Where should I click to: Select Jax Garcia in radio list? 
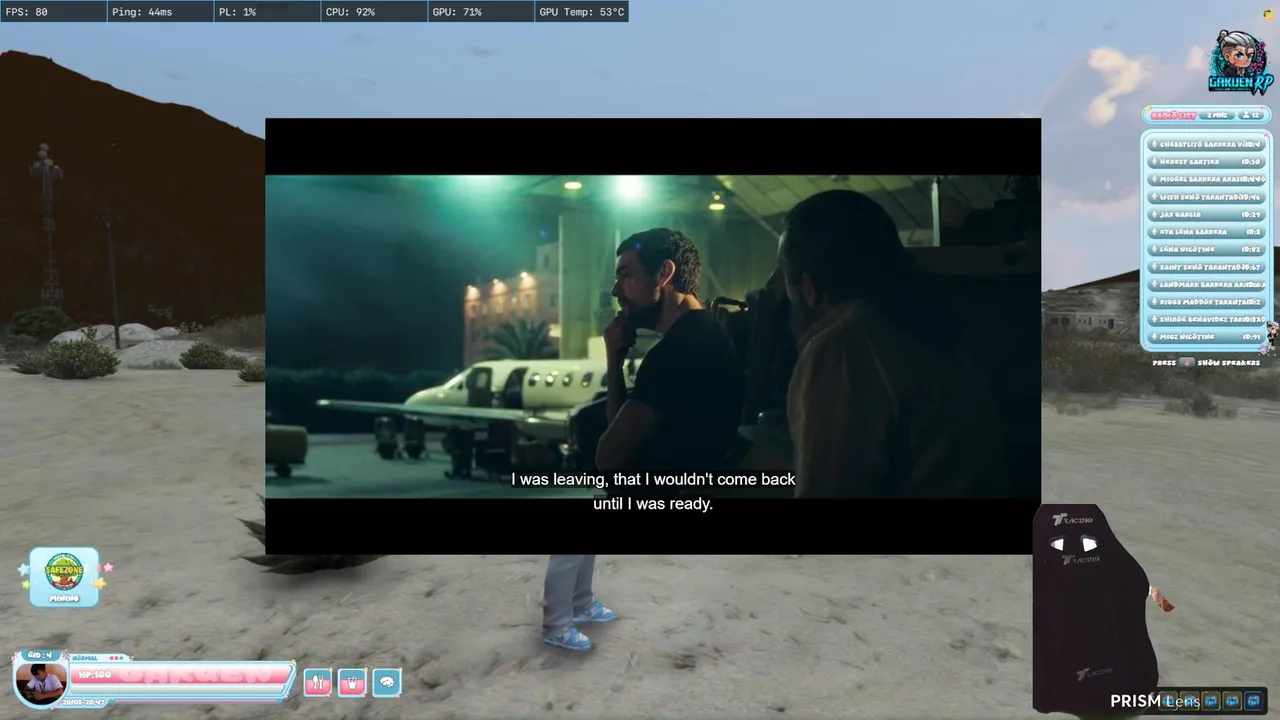coord(1207,214)
